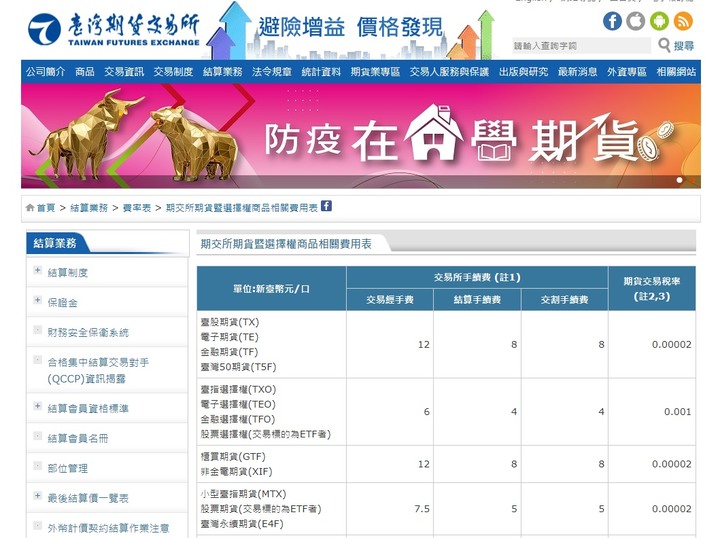720x538 pixels.
Task: Open the 交易資訊 menu
Action: pyautogui.click(x=124, y=72)
